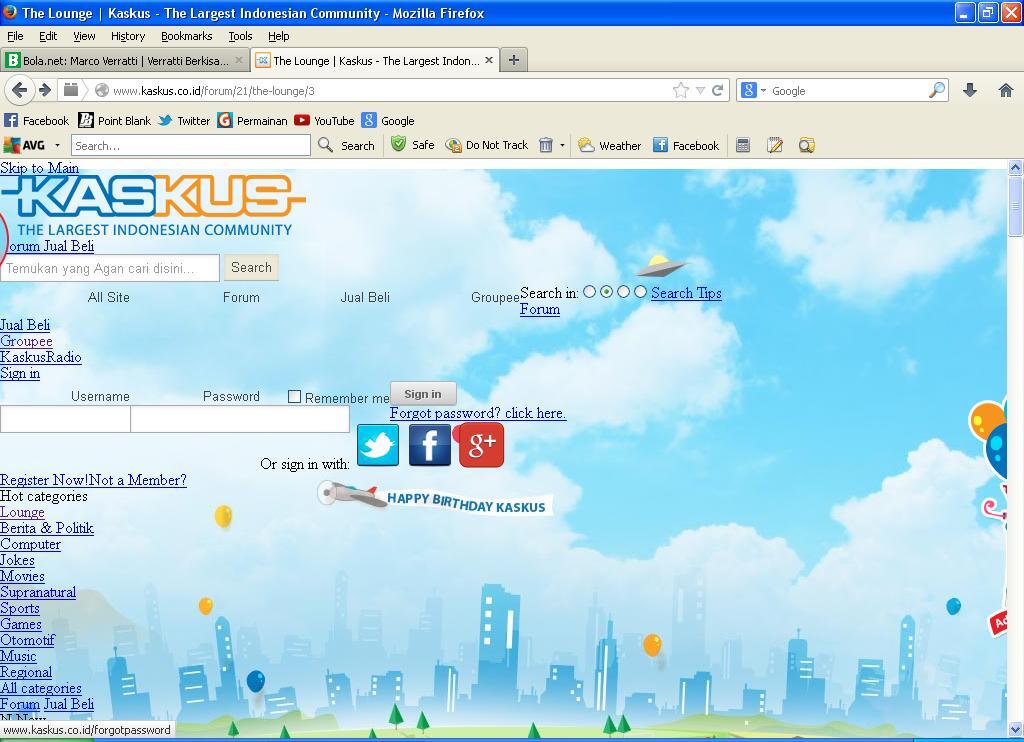1024x742 pixels.
Task: Open the Tools menu
Action: [240, 36]
